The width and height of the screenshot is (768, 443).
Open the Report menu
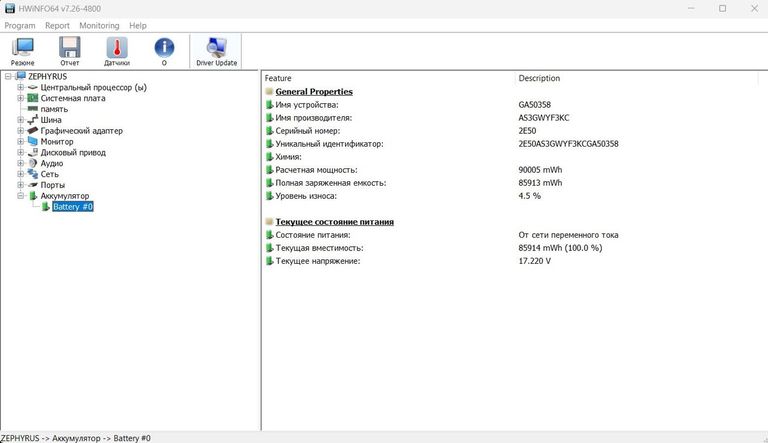click(57, 25)
